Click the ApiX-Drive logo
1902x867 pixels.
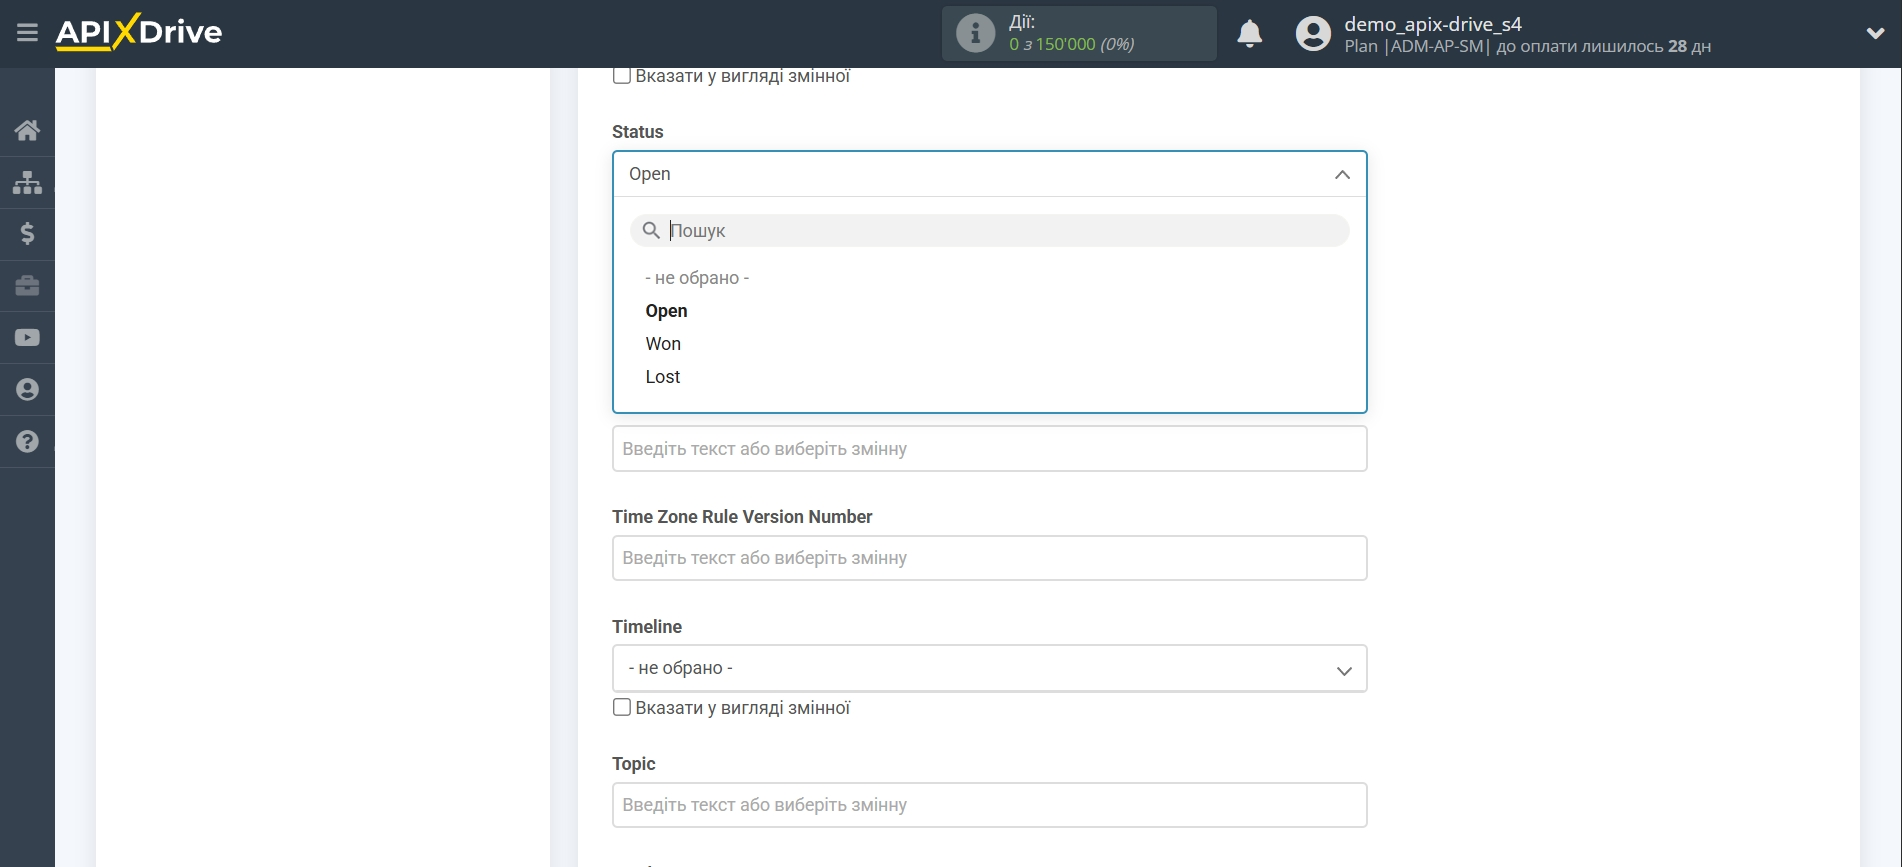(x=139, y=32)
